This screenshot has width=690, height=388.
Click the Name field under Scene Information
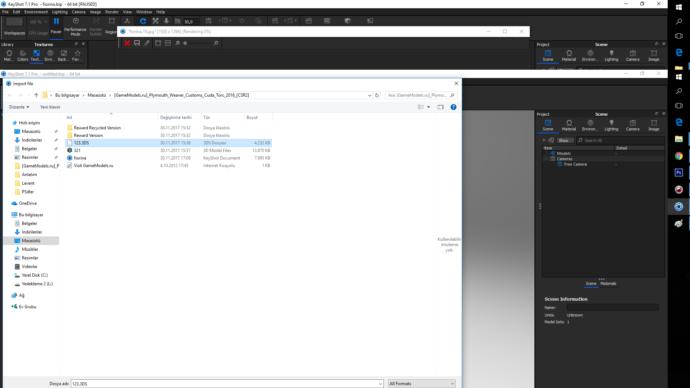613,307
